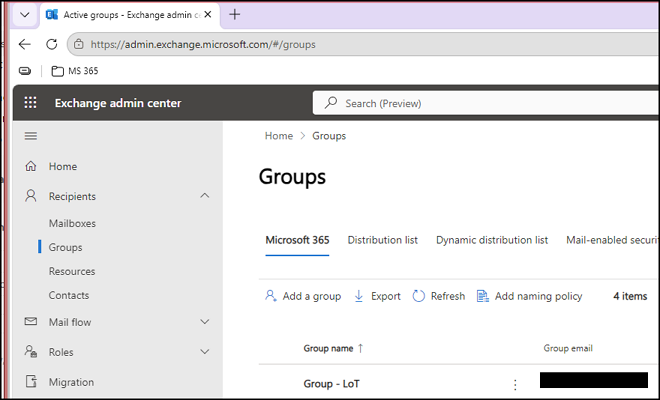Open a new browser tab
The height and width of the screenshot is (400, 660).
pos(234,14)
